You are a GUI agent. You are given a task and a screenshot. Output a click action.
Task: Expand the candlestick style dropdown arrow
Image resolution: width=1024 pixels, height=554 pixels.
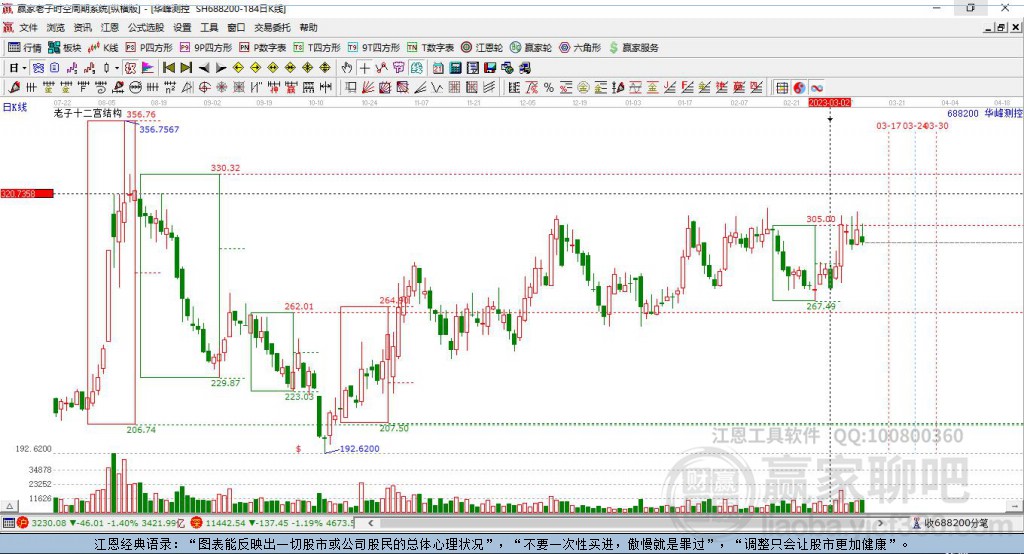117,68
